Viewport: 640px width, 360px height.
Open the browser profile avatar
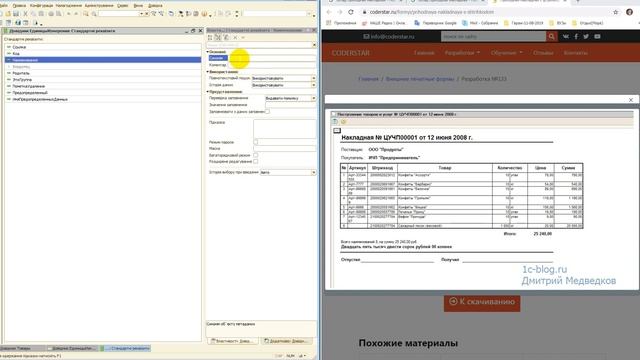(629, 12)
